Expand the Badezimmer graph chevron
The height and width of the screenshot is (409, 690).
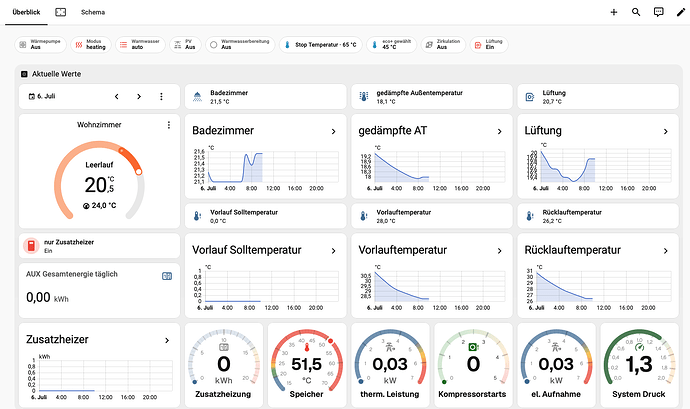334,131
